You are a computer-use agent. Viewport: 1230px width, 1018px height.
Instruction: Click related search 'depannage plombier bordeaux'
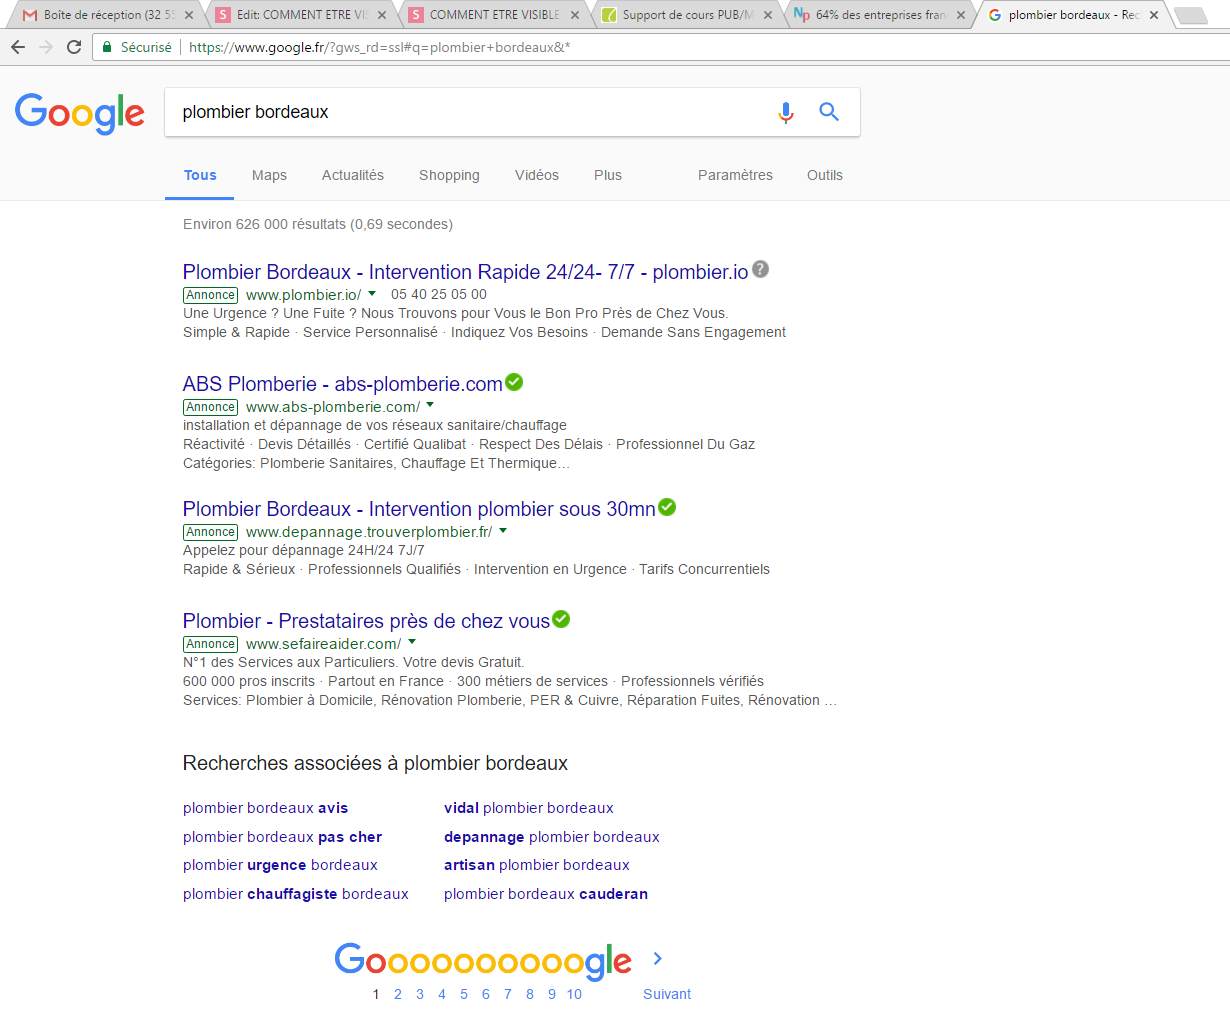[x=551, y=837]
